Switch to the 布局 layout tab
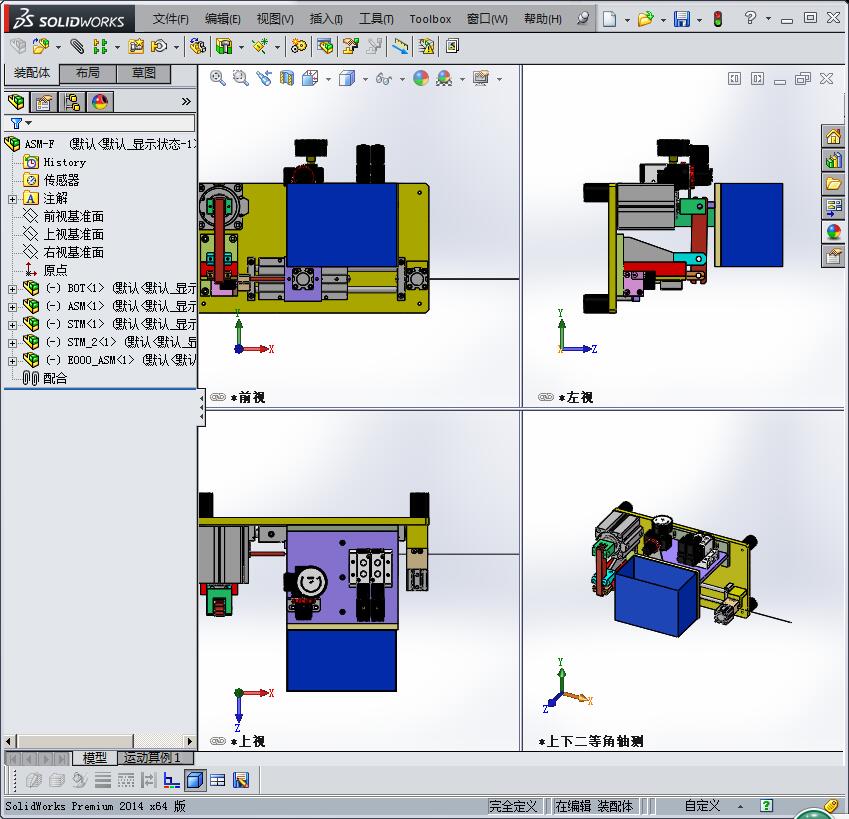The width and height of the screenshot is (849, 819). [x=88, y=73]
